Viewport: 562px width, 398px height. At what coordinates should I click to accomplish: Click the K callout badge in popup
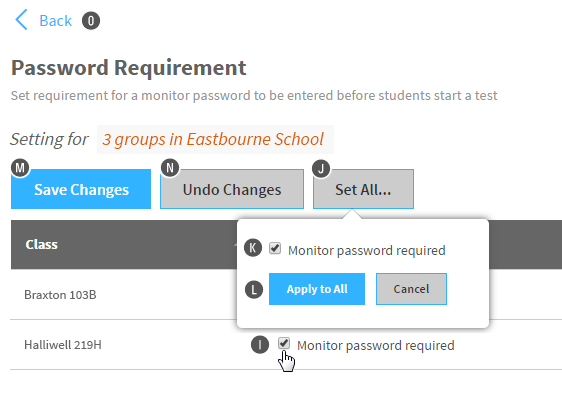(253, 248)
